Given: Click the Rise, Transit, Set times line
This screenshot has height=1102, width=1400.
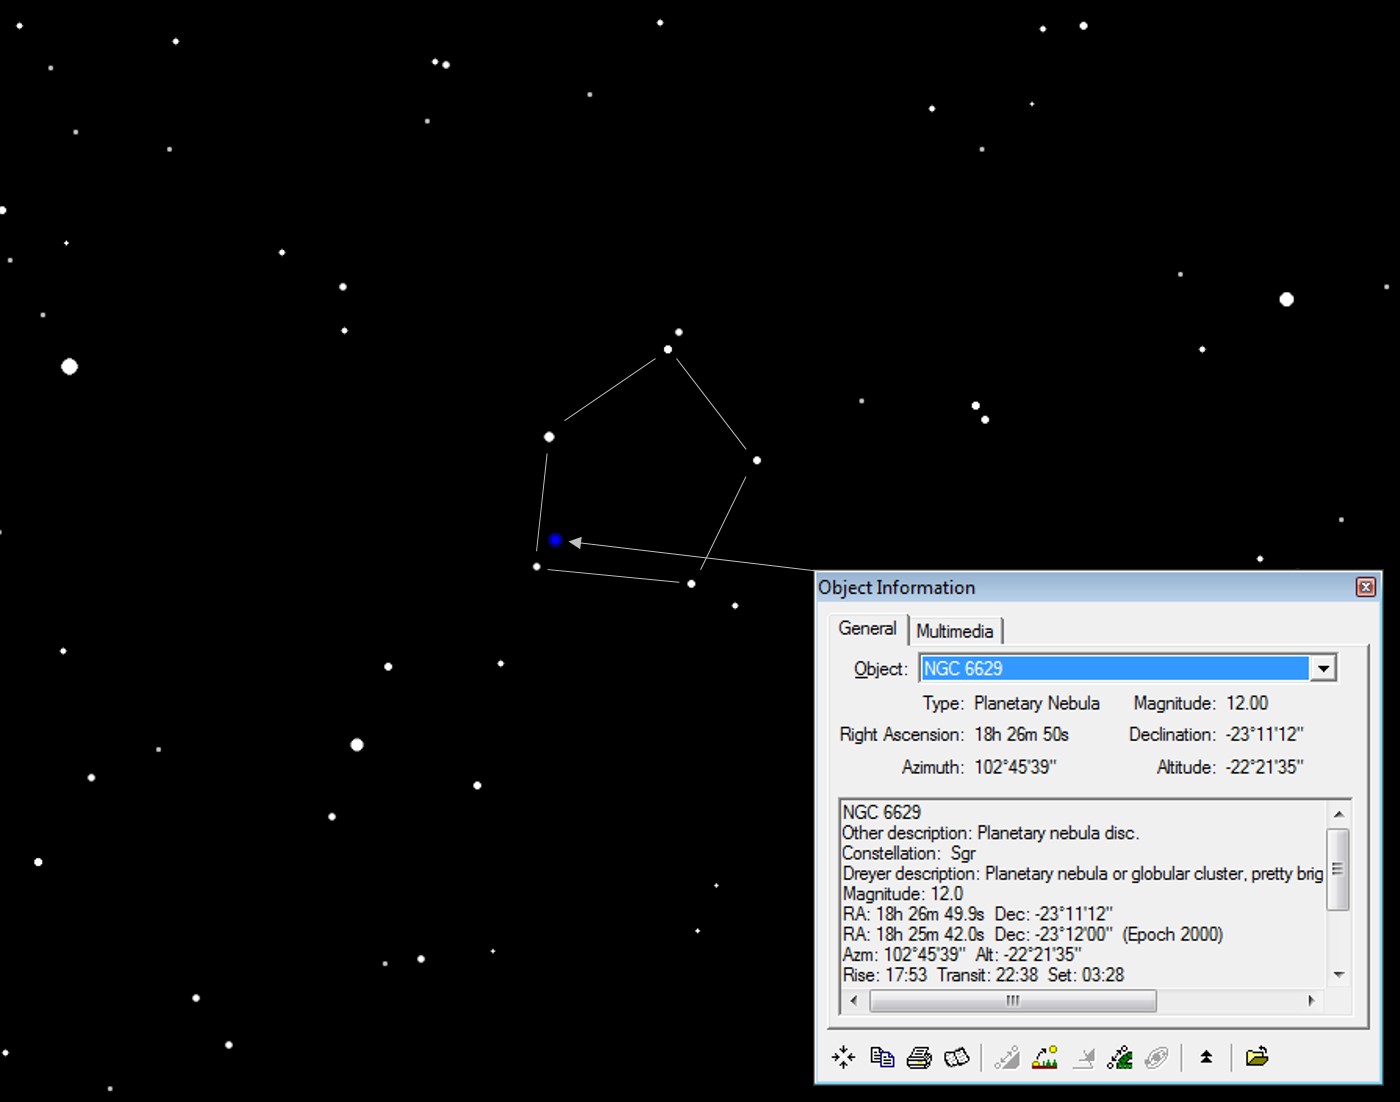Looking at the screenshot, I should click(983, 975).
